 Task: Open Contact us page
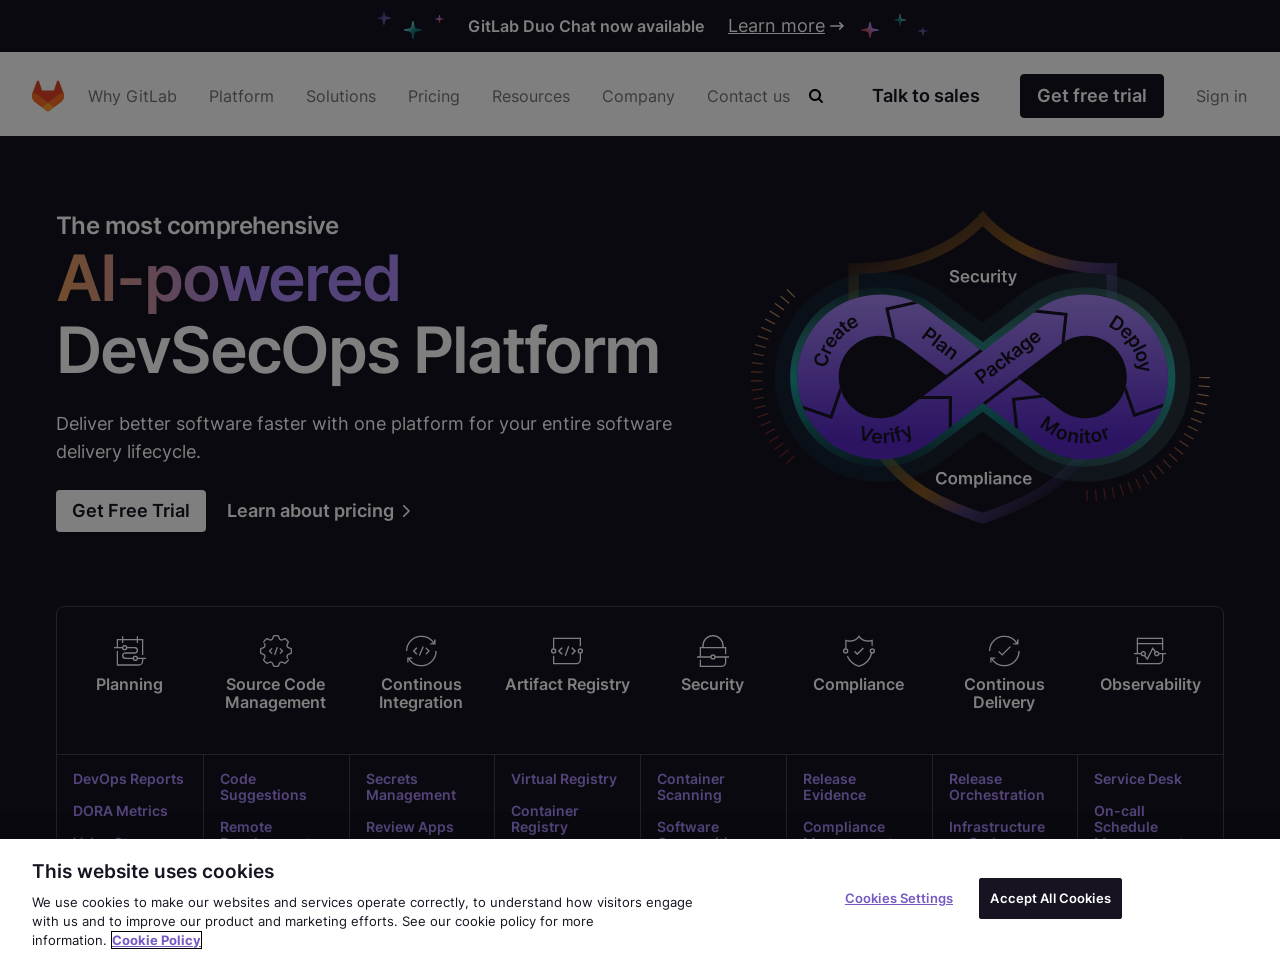748,96
